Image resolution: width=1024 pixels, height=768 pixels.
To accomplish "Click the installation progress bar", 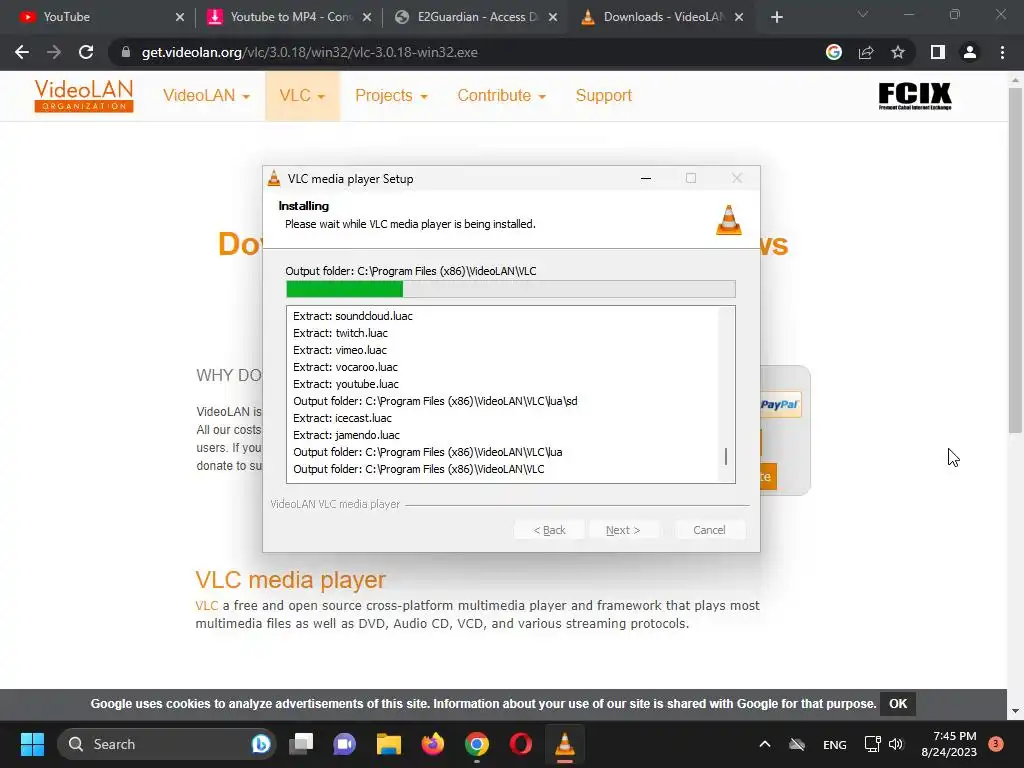I will pos(511,289).
